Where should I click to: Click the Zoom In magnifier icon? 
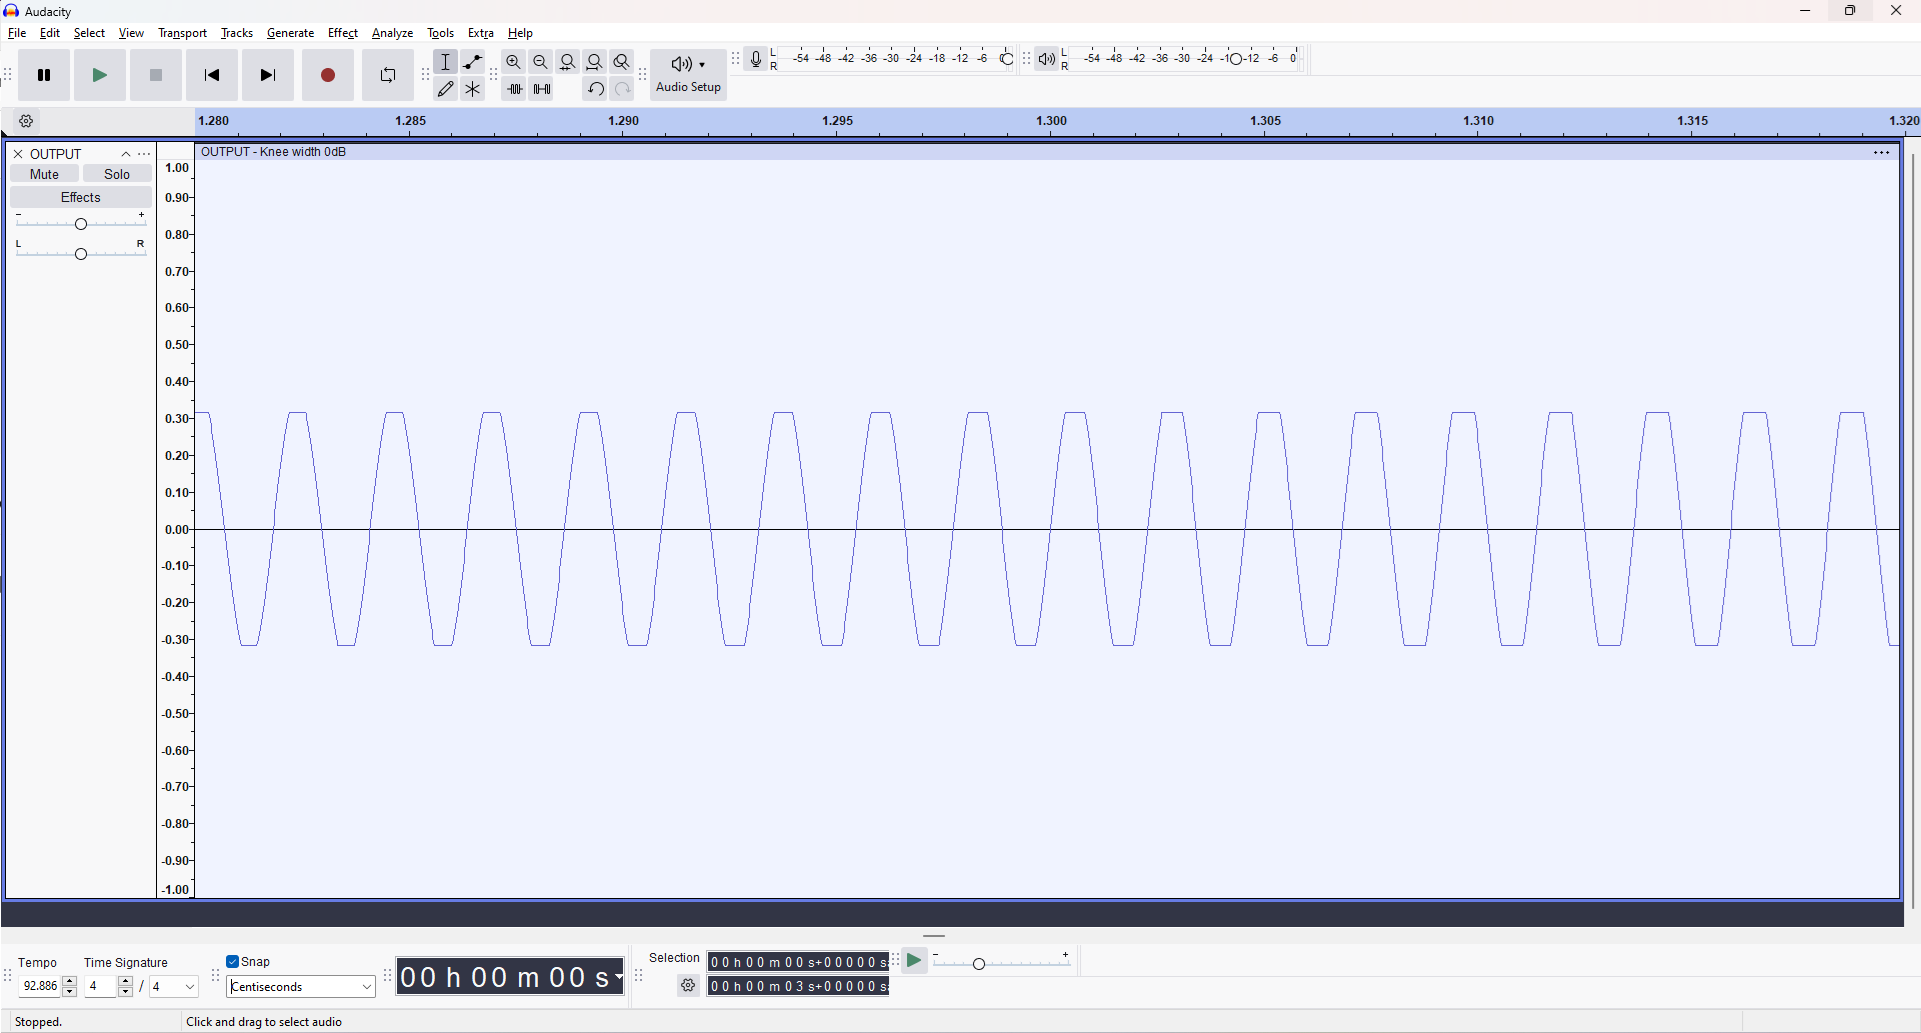513,61
